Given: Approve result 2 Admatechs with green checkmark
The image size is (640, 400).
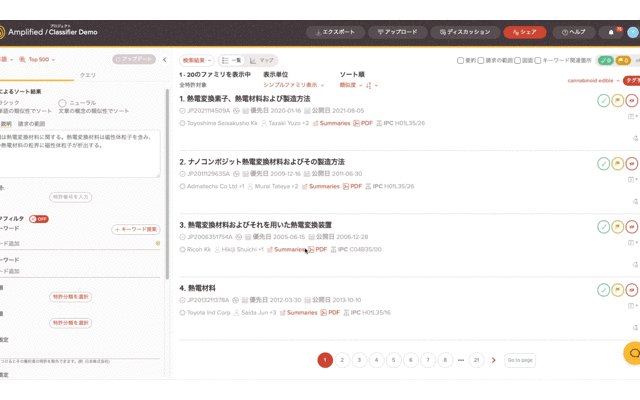Looking at the screenshot, I should [x=603, y=164].
